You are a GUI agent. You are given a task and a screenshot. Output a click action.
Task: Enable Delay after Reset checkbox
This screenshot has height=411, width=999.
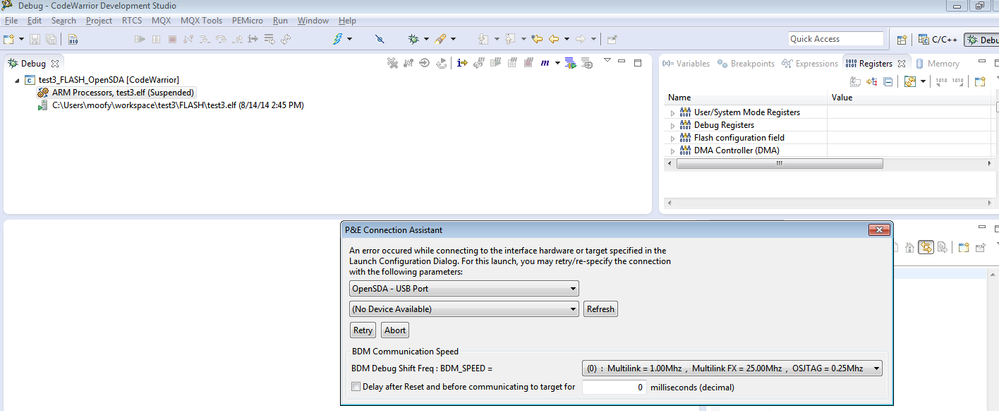click(x=356, y=386)
